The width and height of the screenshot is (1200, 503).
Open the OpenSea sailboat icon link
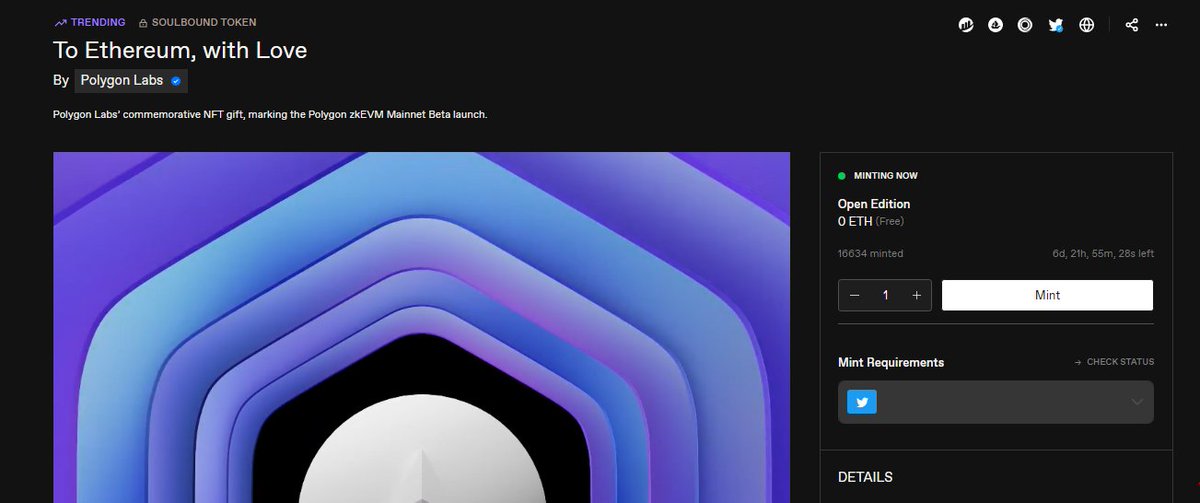pyautogui.click(x=996, y=25)
